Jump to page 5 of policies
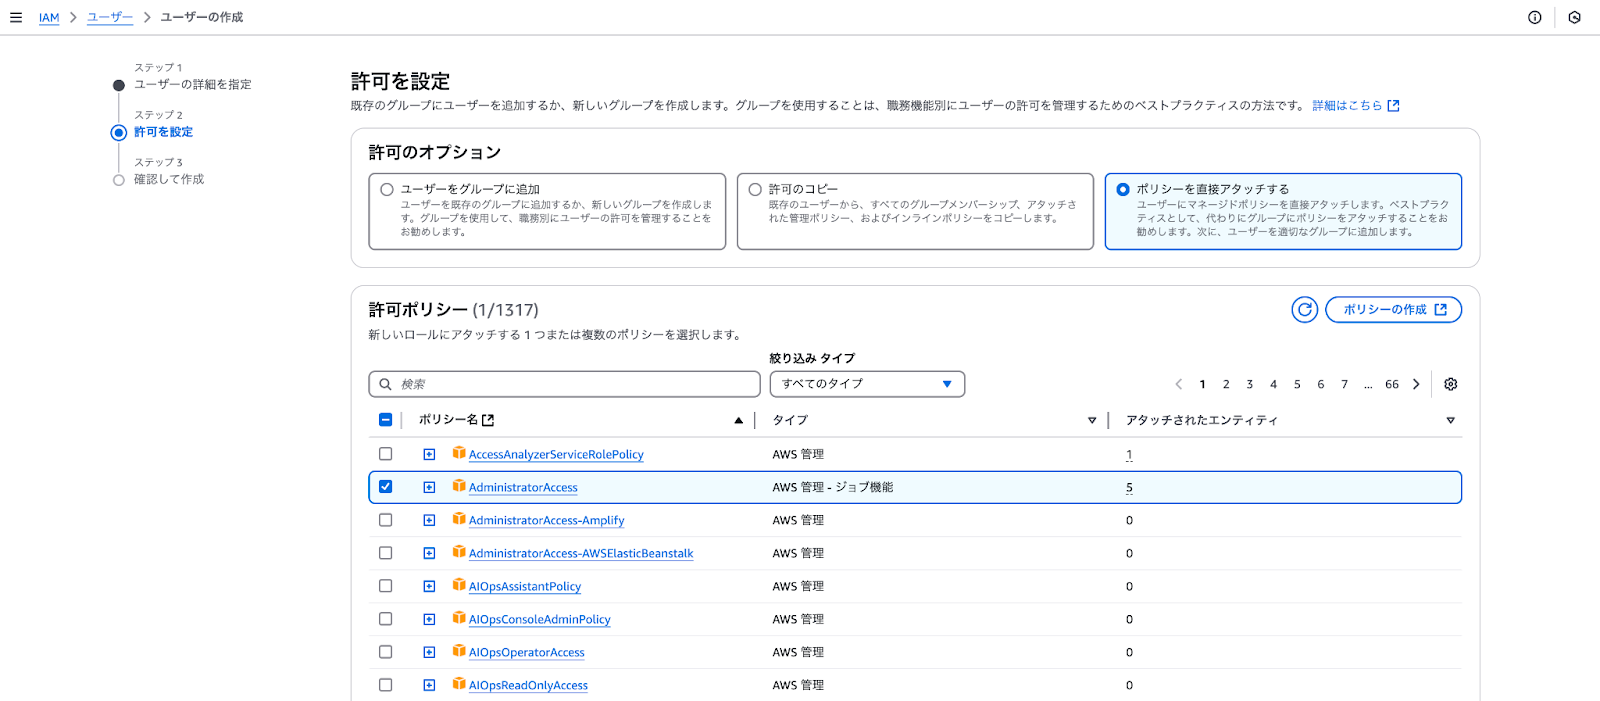The width and height of the screenshot is (1600, 701). pyautogui.click(x=1297, y=384)
